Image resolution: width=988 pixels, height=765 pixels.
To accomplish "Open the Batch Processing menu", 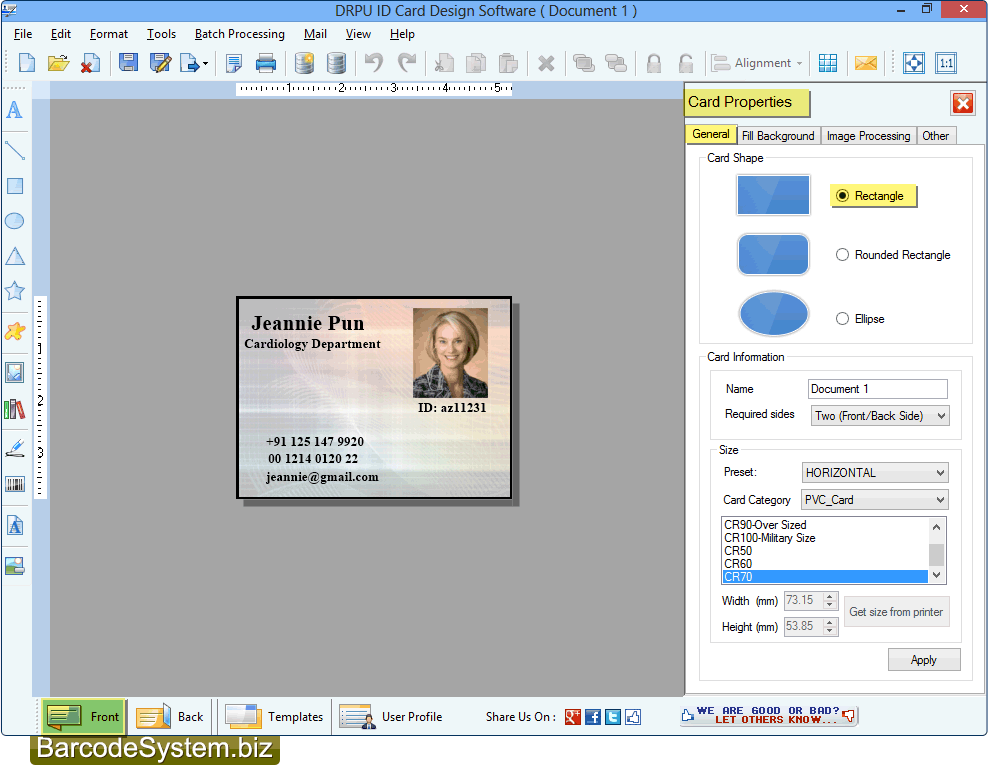I will [x=239, y=34].
